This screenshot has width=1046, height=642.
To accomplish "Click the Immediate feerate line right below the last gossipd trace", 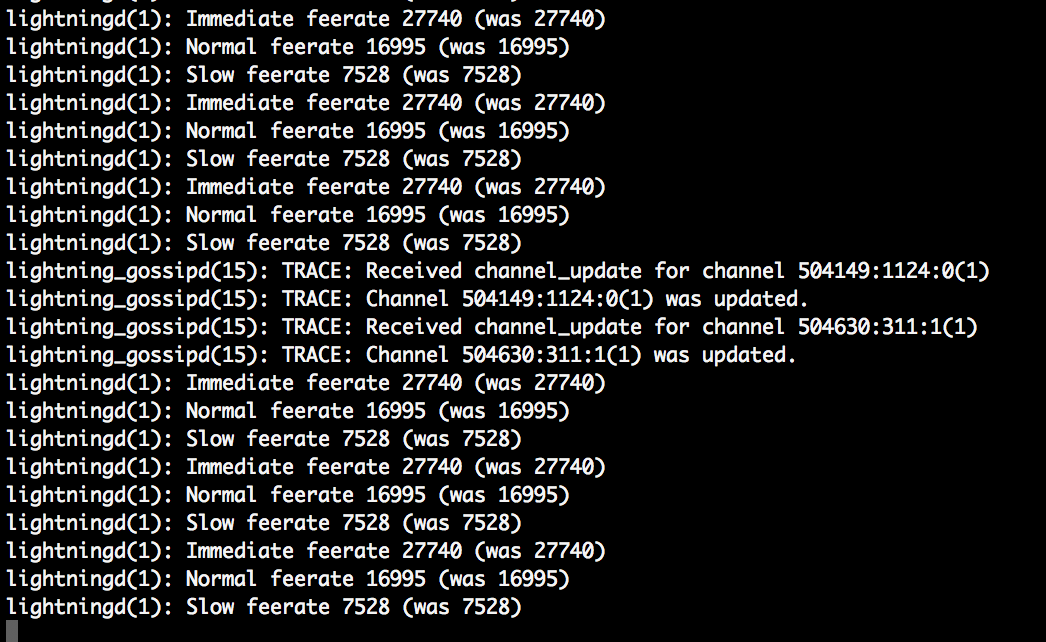I will coord(305,383).
